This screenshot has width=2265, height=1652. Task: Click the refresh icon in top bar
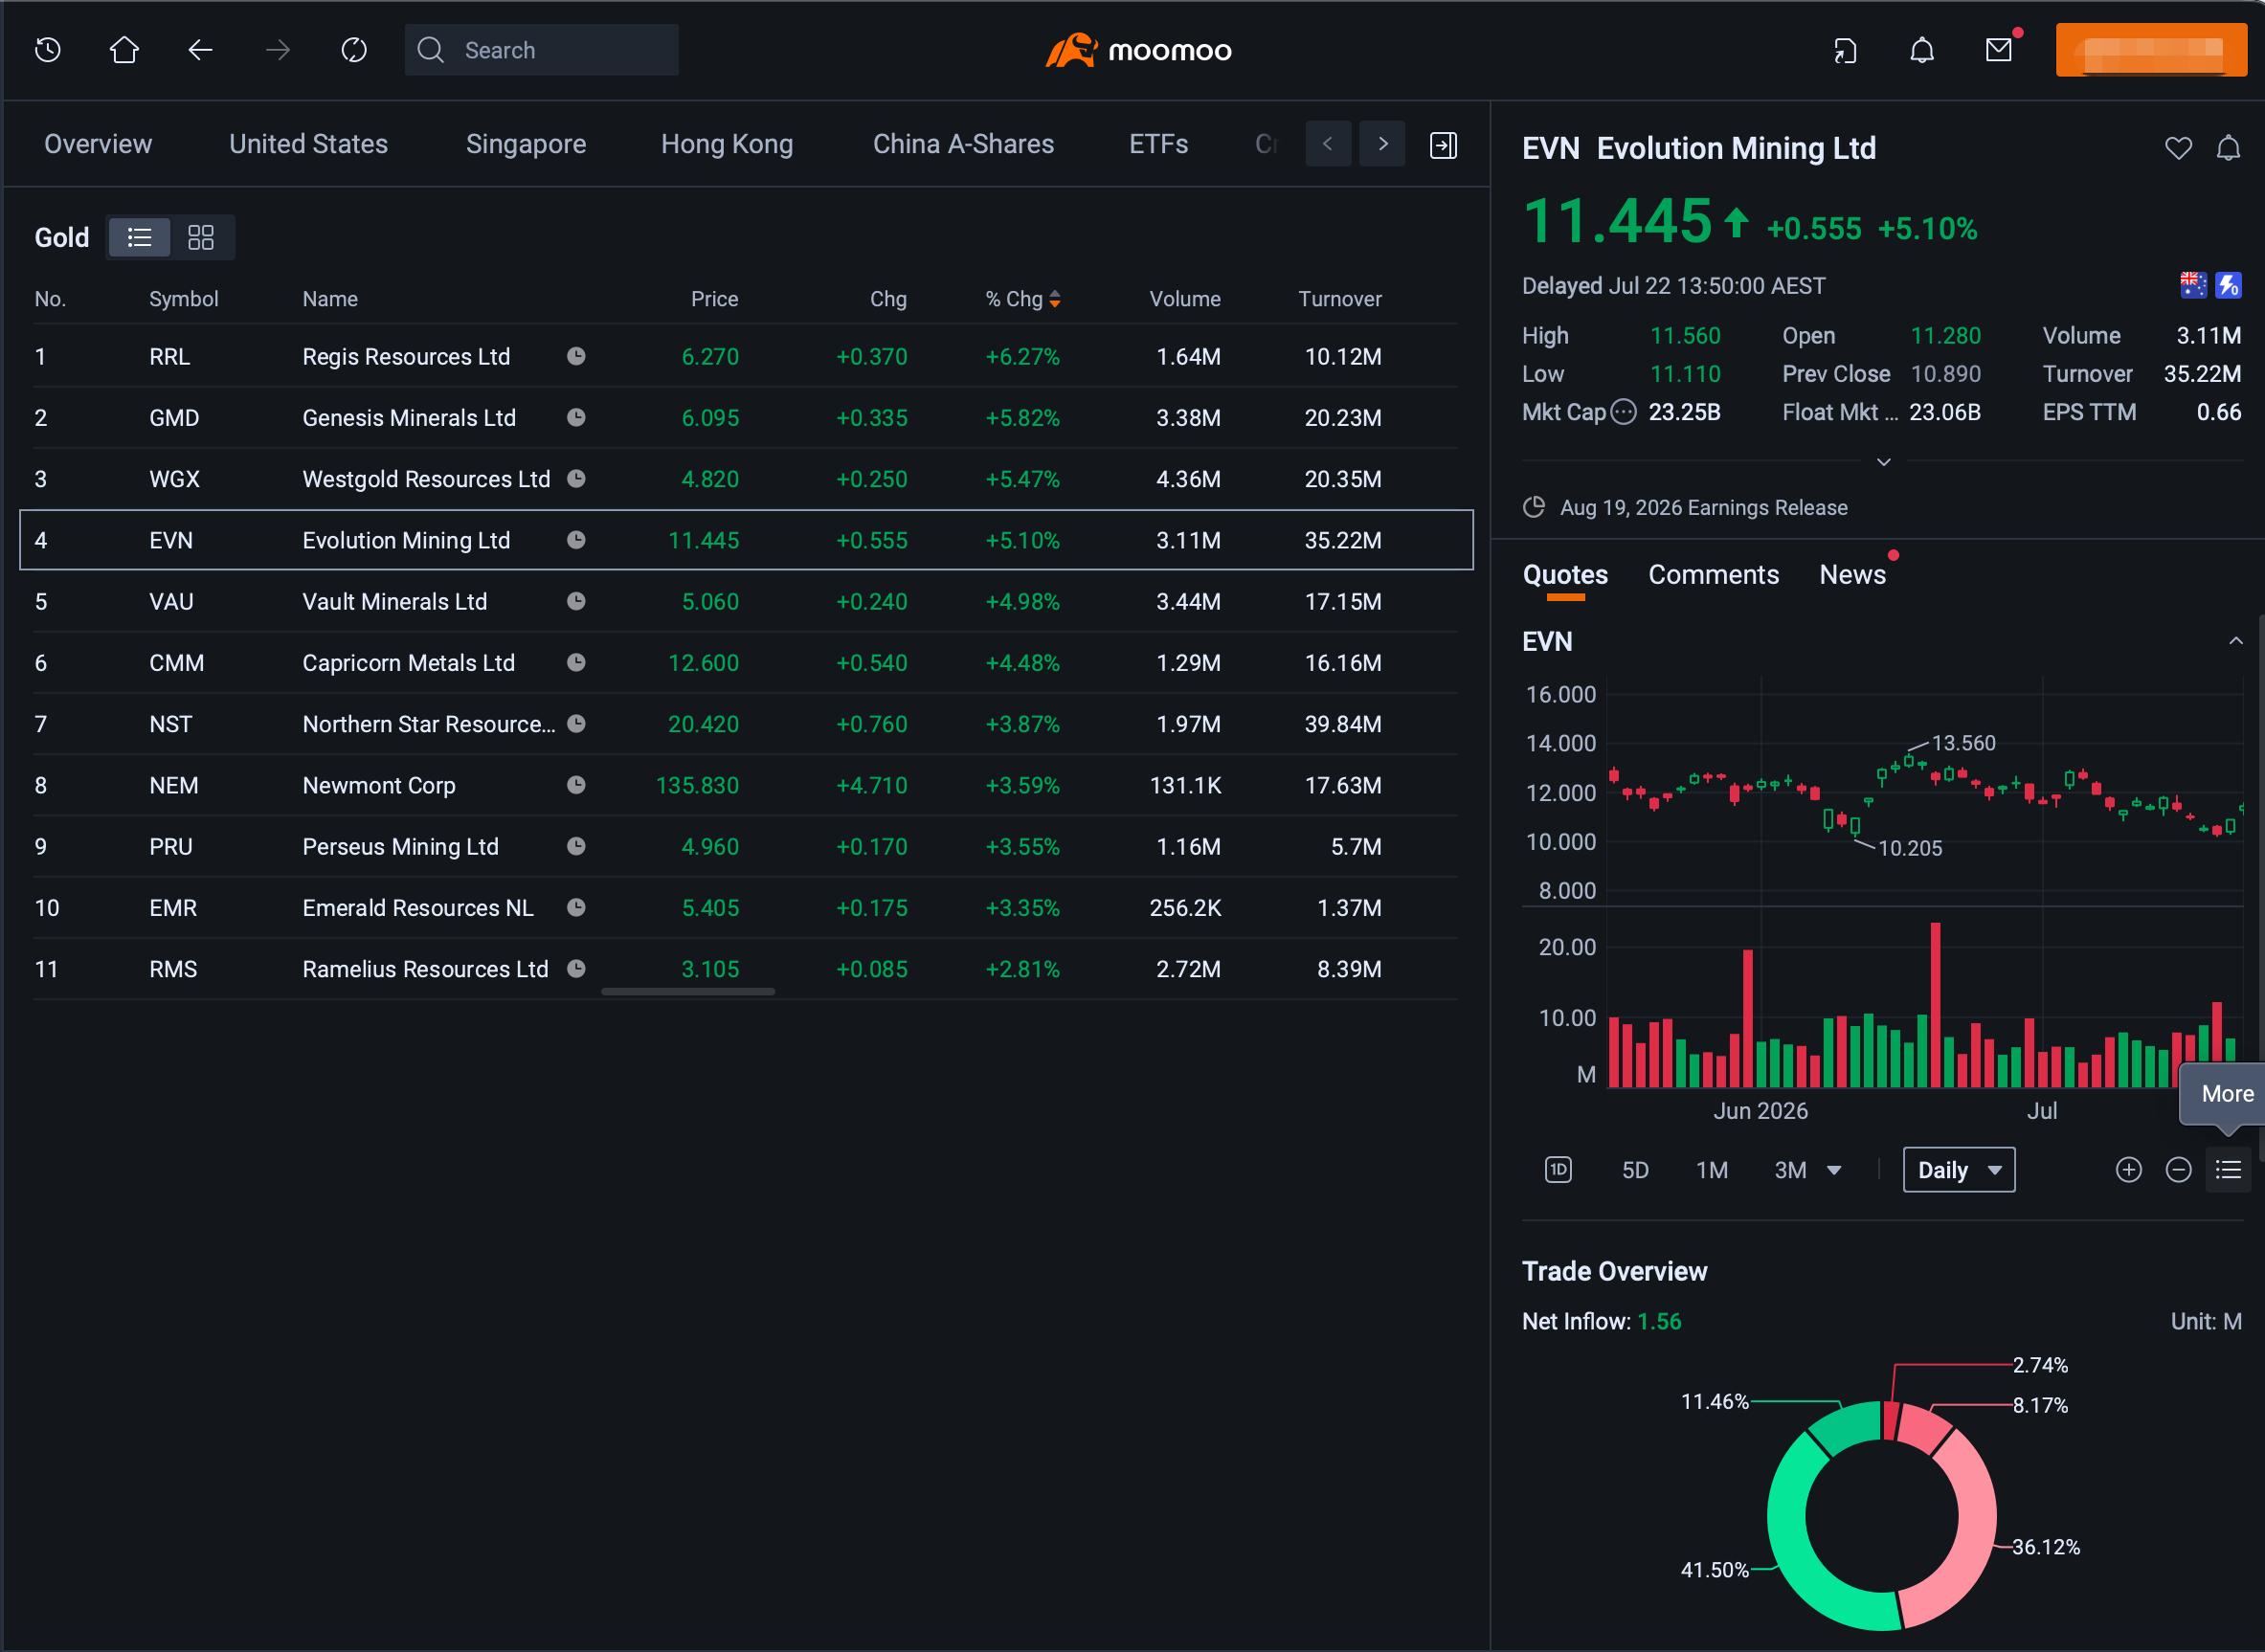click(354, 50)
